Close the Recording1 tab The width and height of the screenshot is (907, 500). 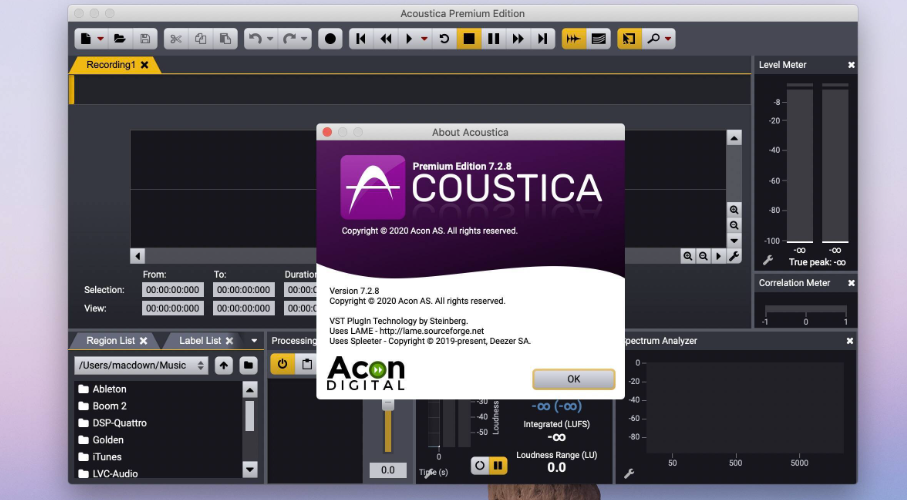[x=145, y=65]
